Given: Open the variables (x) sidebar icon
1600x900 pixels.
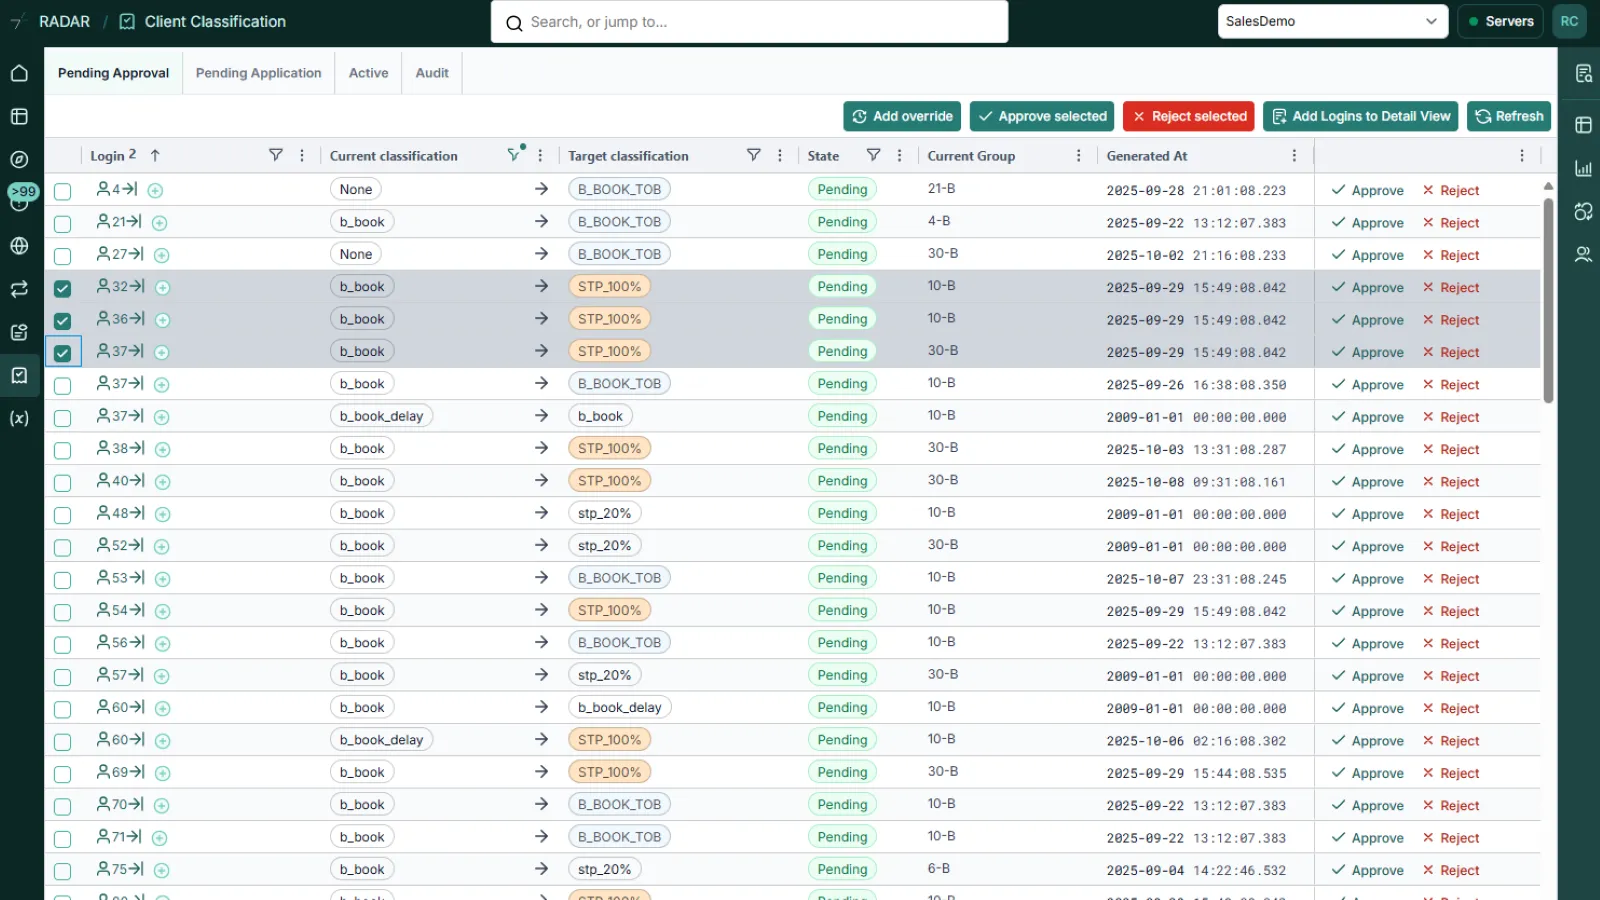Looking at the screenshot, I should coord(19,418).
